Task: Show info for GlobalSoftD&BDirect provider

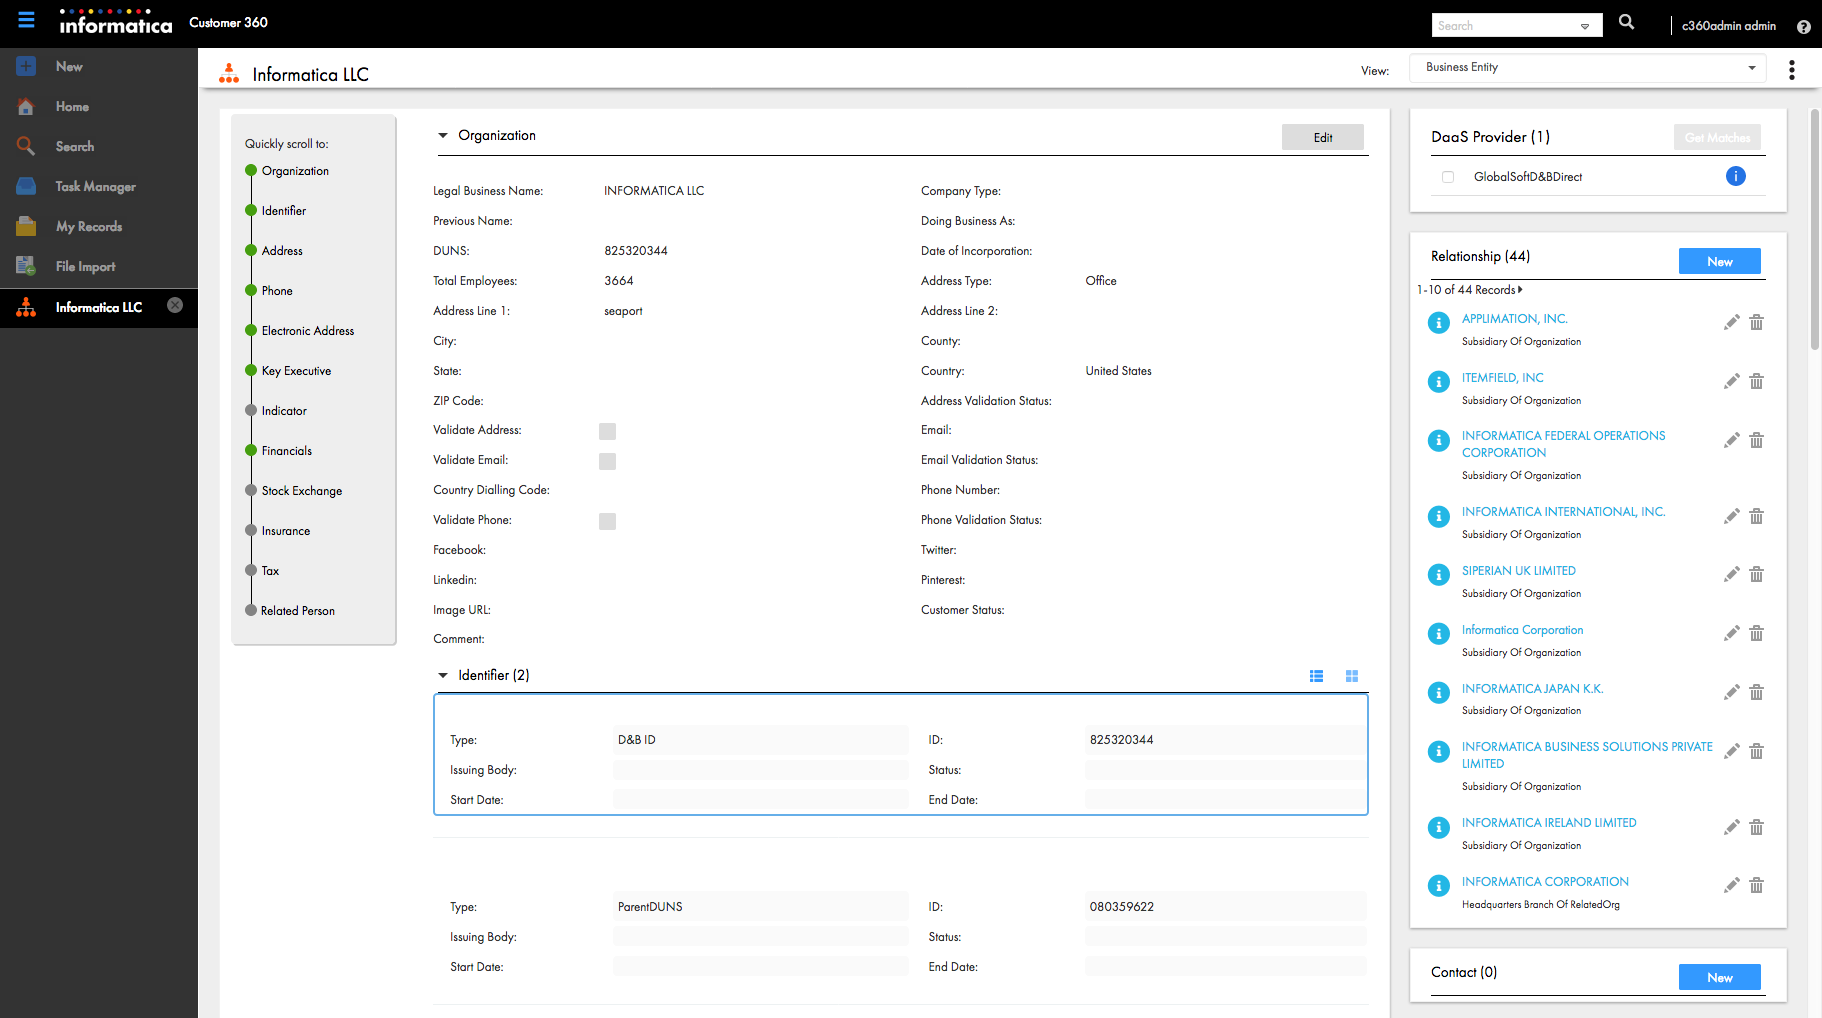Action: tap(1736, 176)
